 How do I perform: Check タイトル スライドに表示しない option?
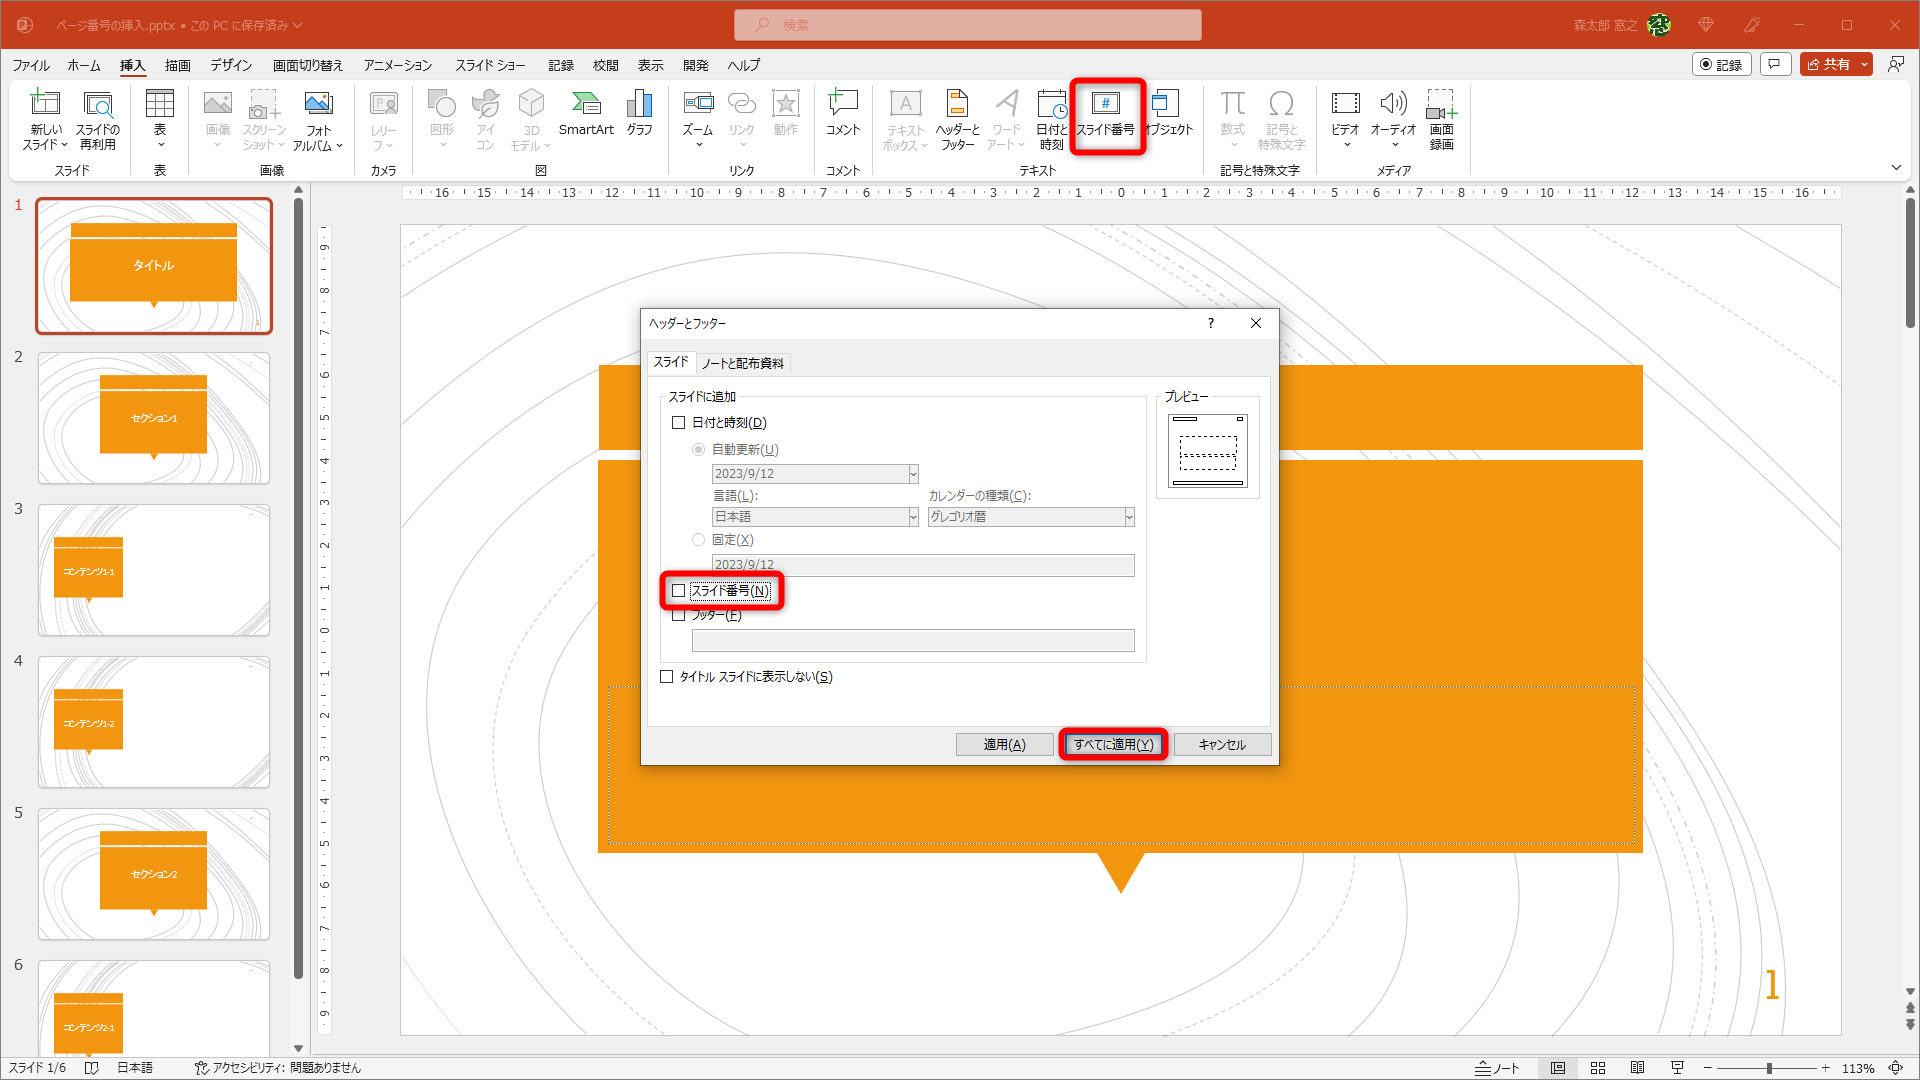[667, 677]
